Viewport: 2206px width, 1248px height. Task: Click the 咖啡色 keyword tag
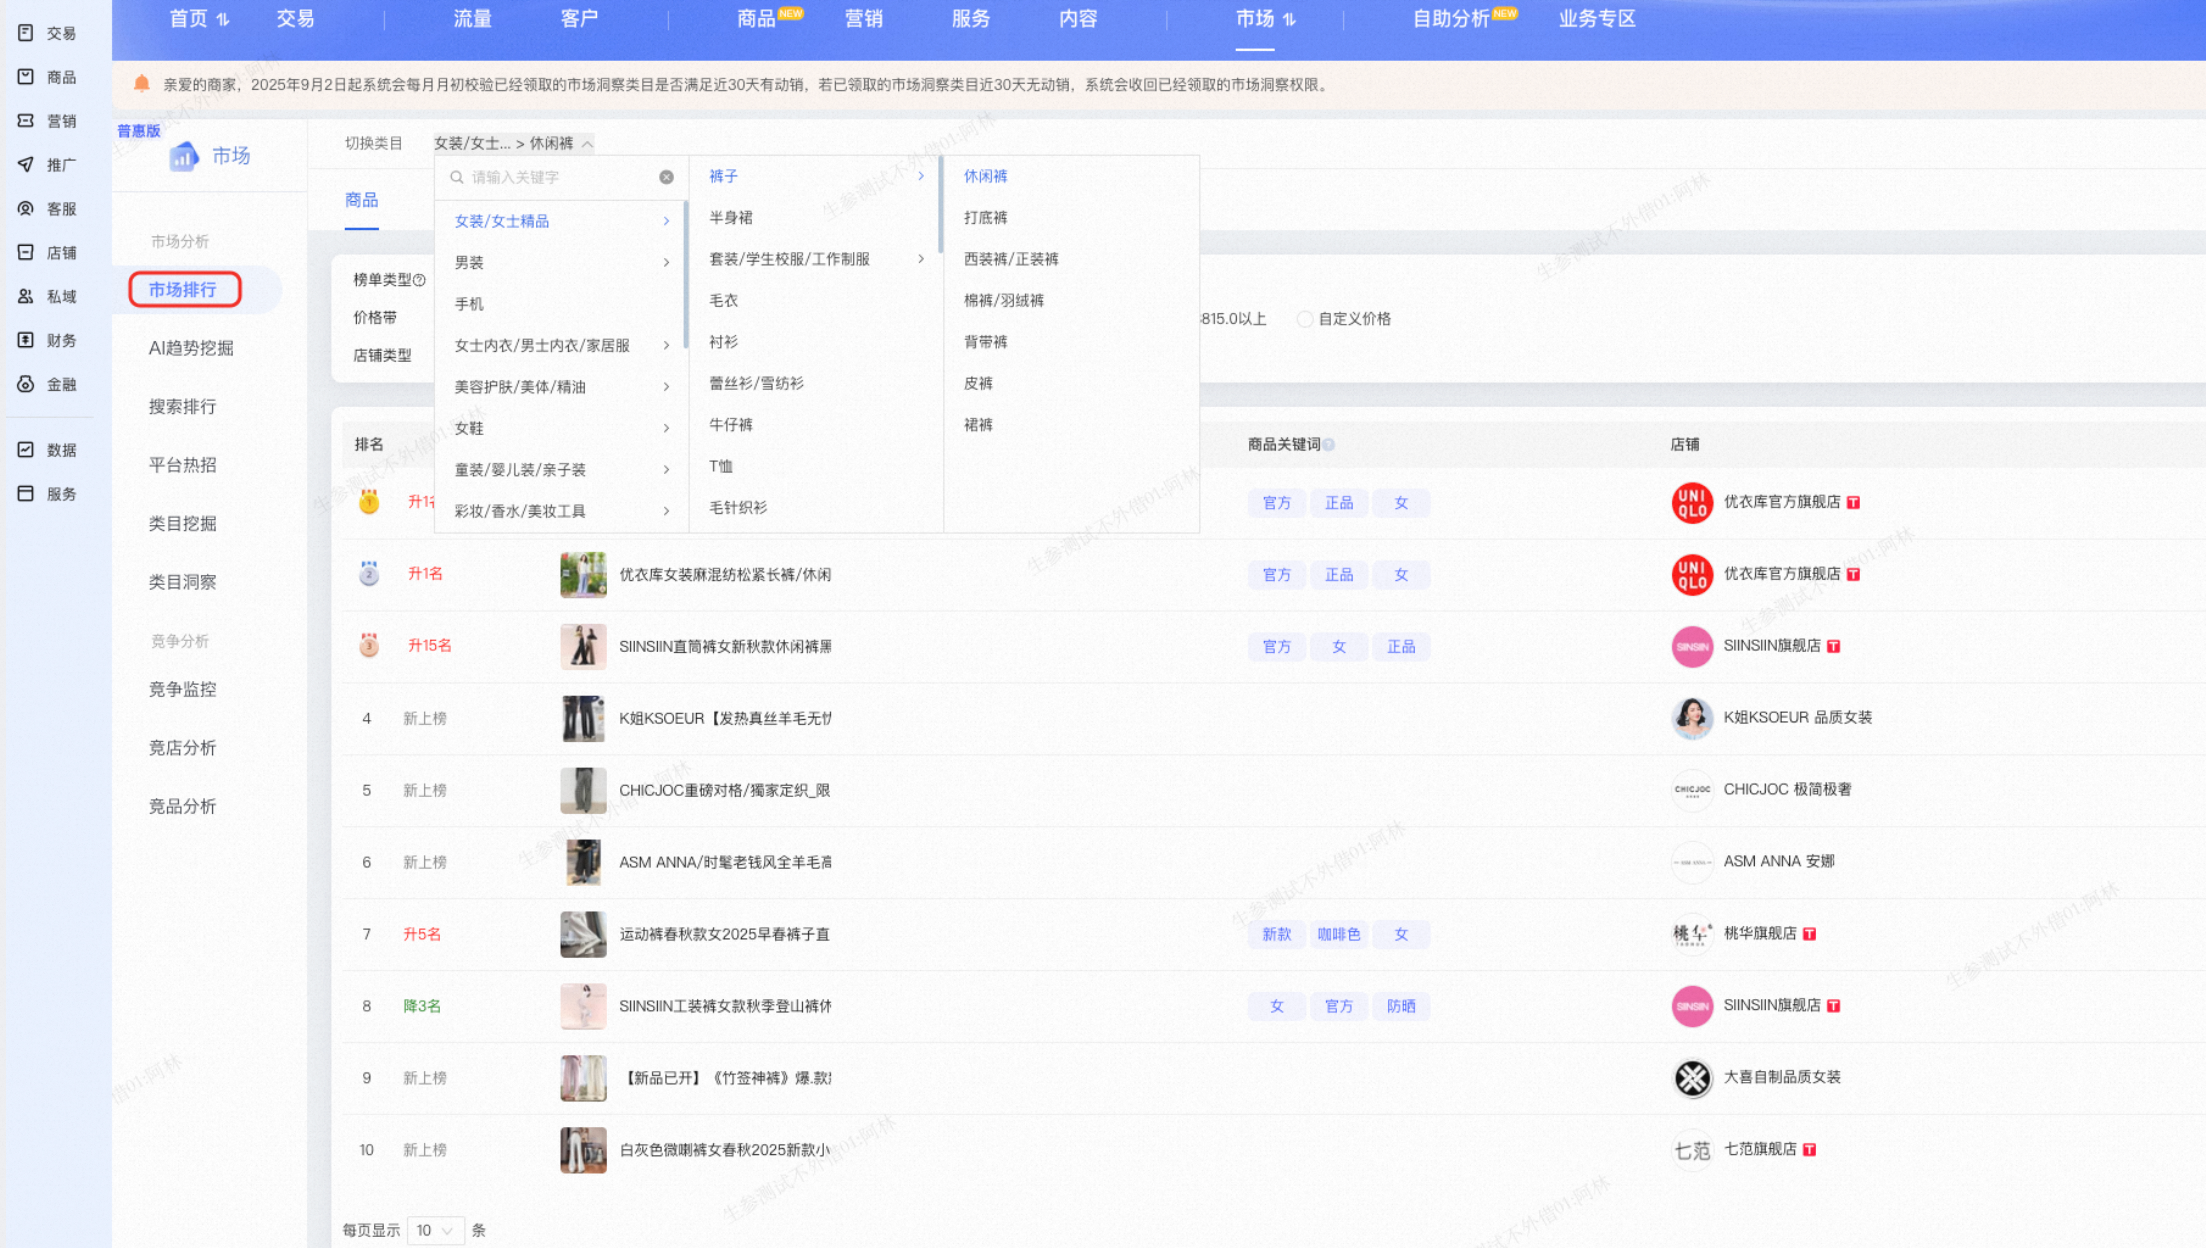(x=1339, y=934)
